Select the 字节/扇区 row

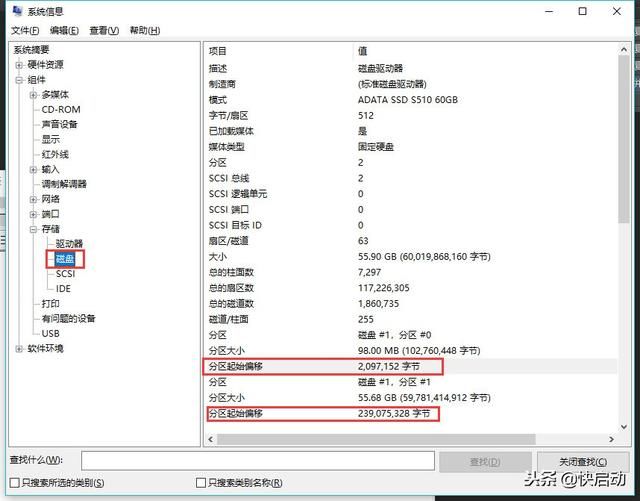tap(411, 116)
